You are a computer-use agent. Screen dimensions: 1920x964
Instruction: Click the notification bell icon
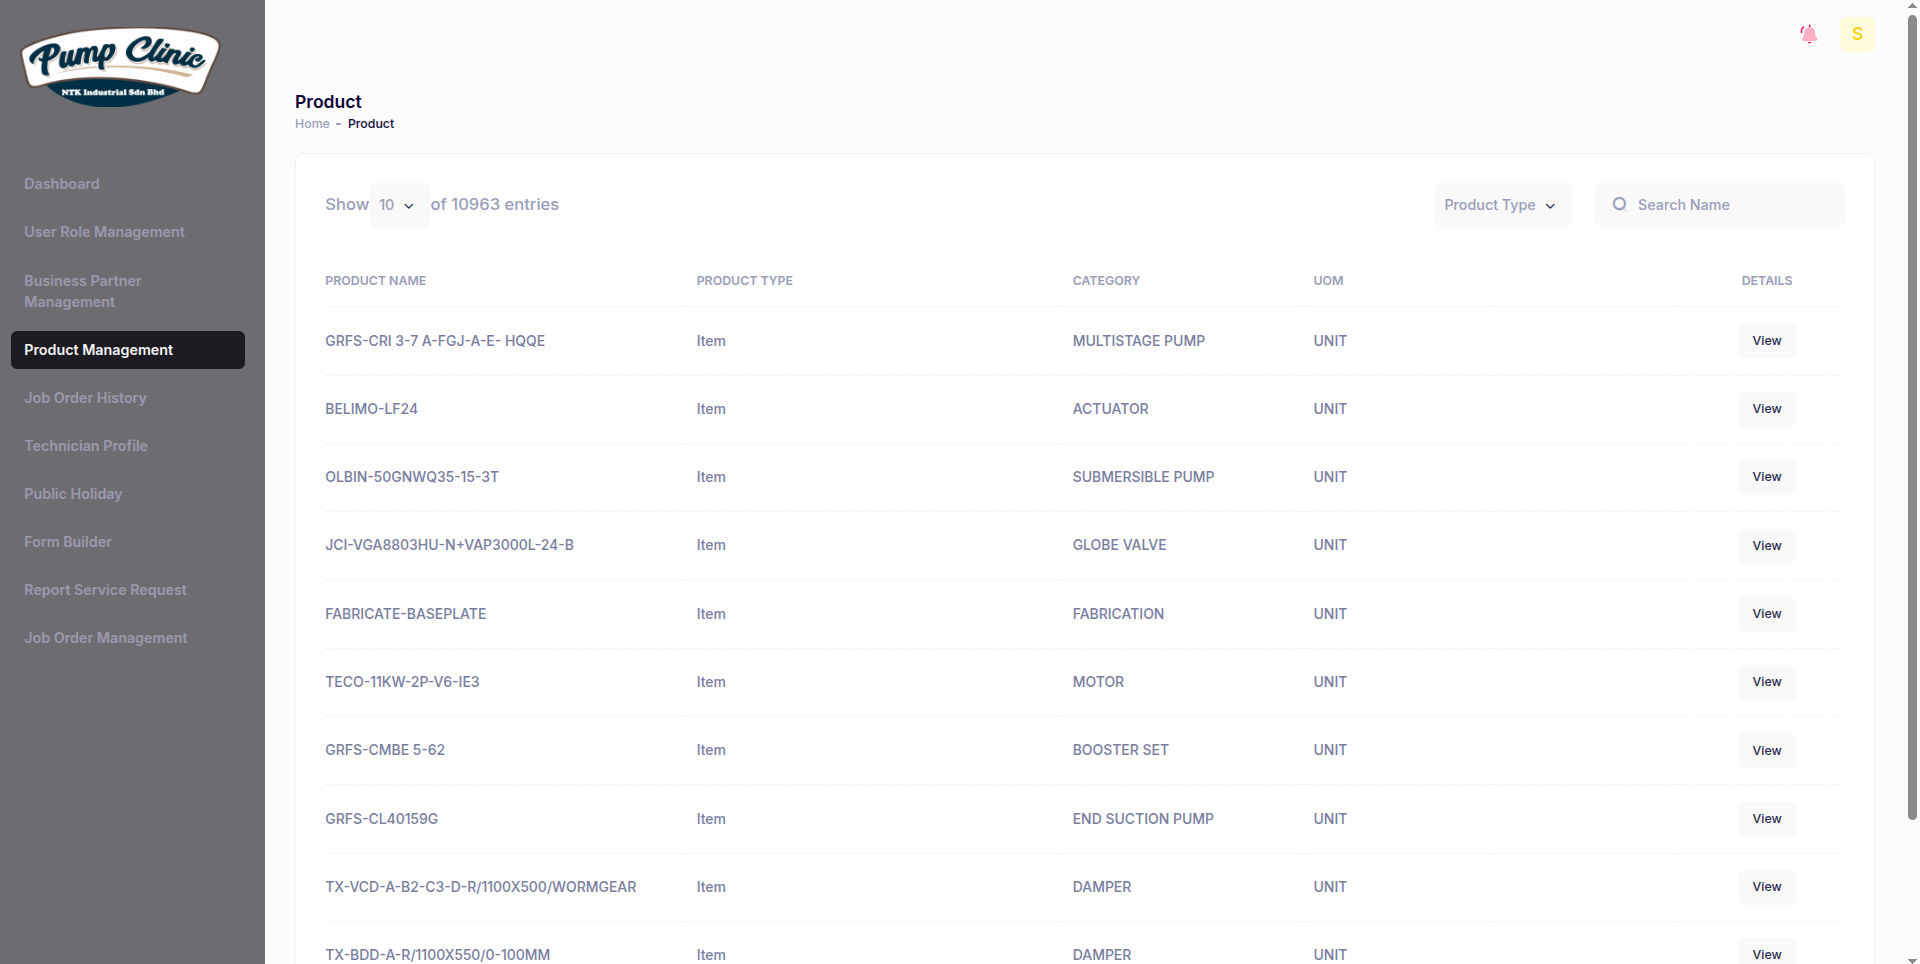coord(1808,35)
